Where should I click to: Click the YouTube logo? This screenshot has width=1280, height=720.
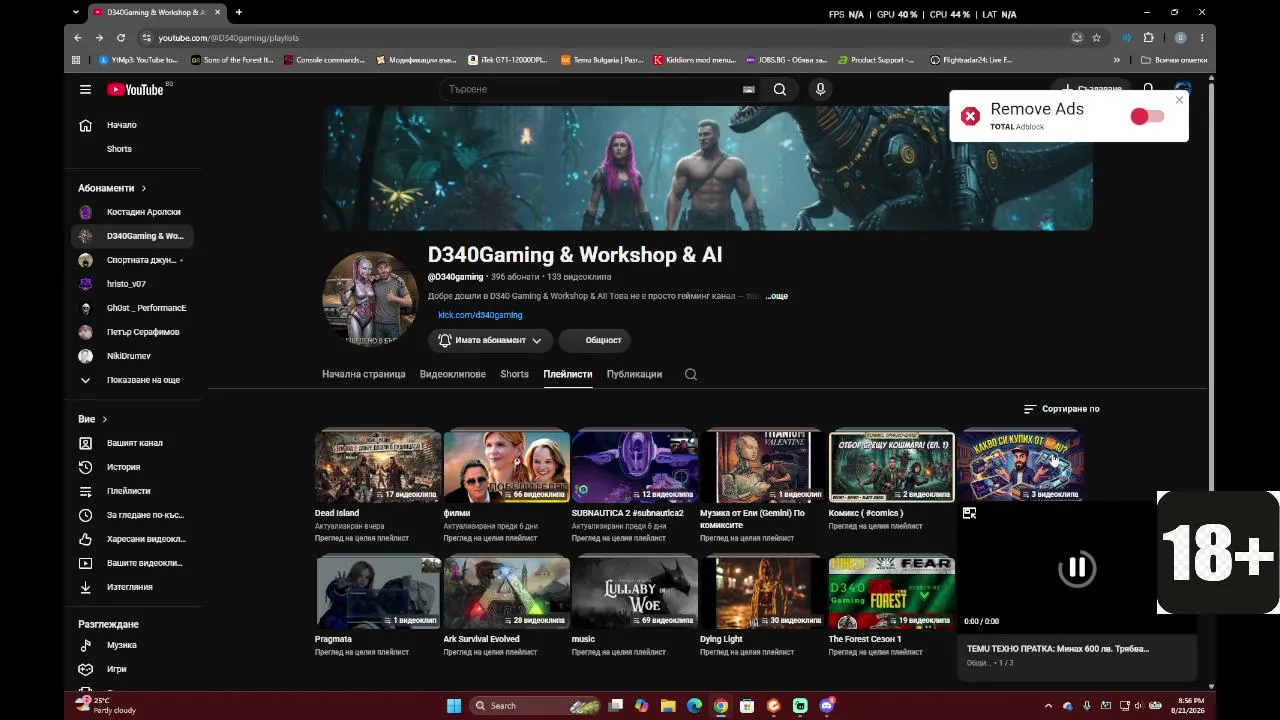coord(135,89)
